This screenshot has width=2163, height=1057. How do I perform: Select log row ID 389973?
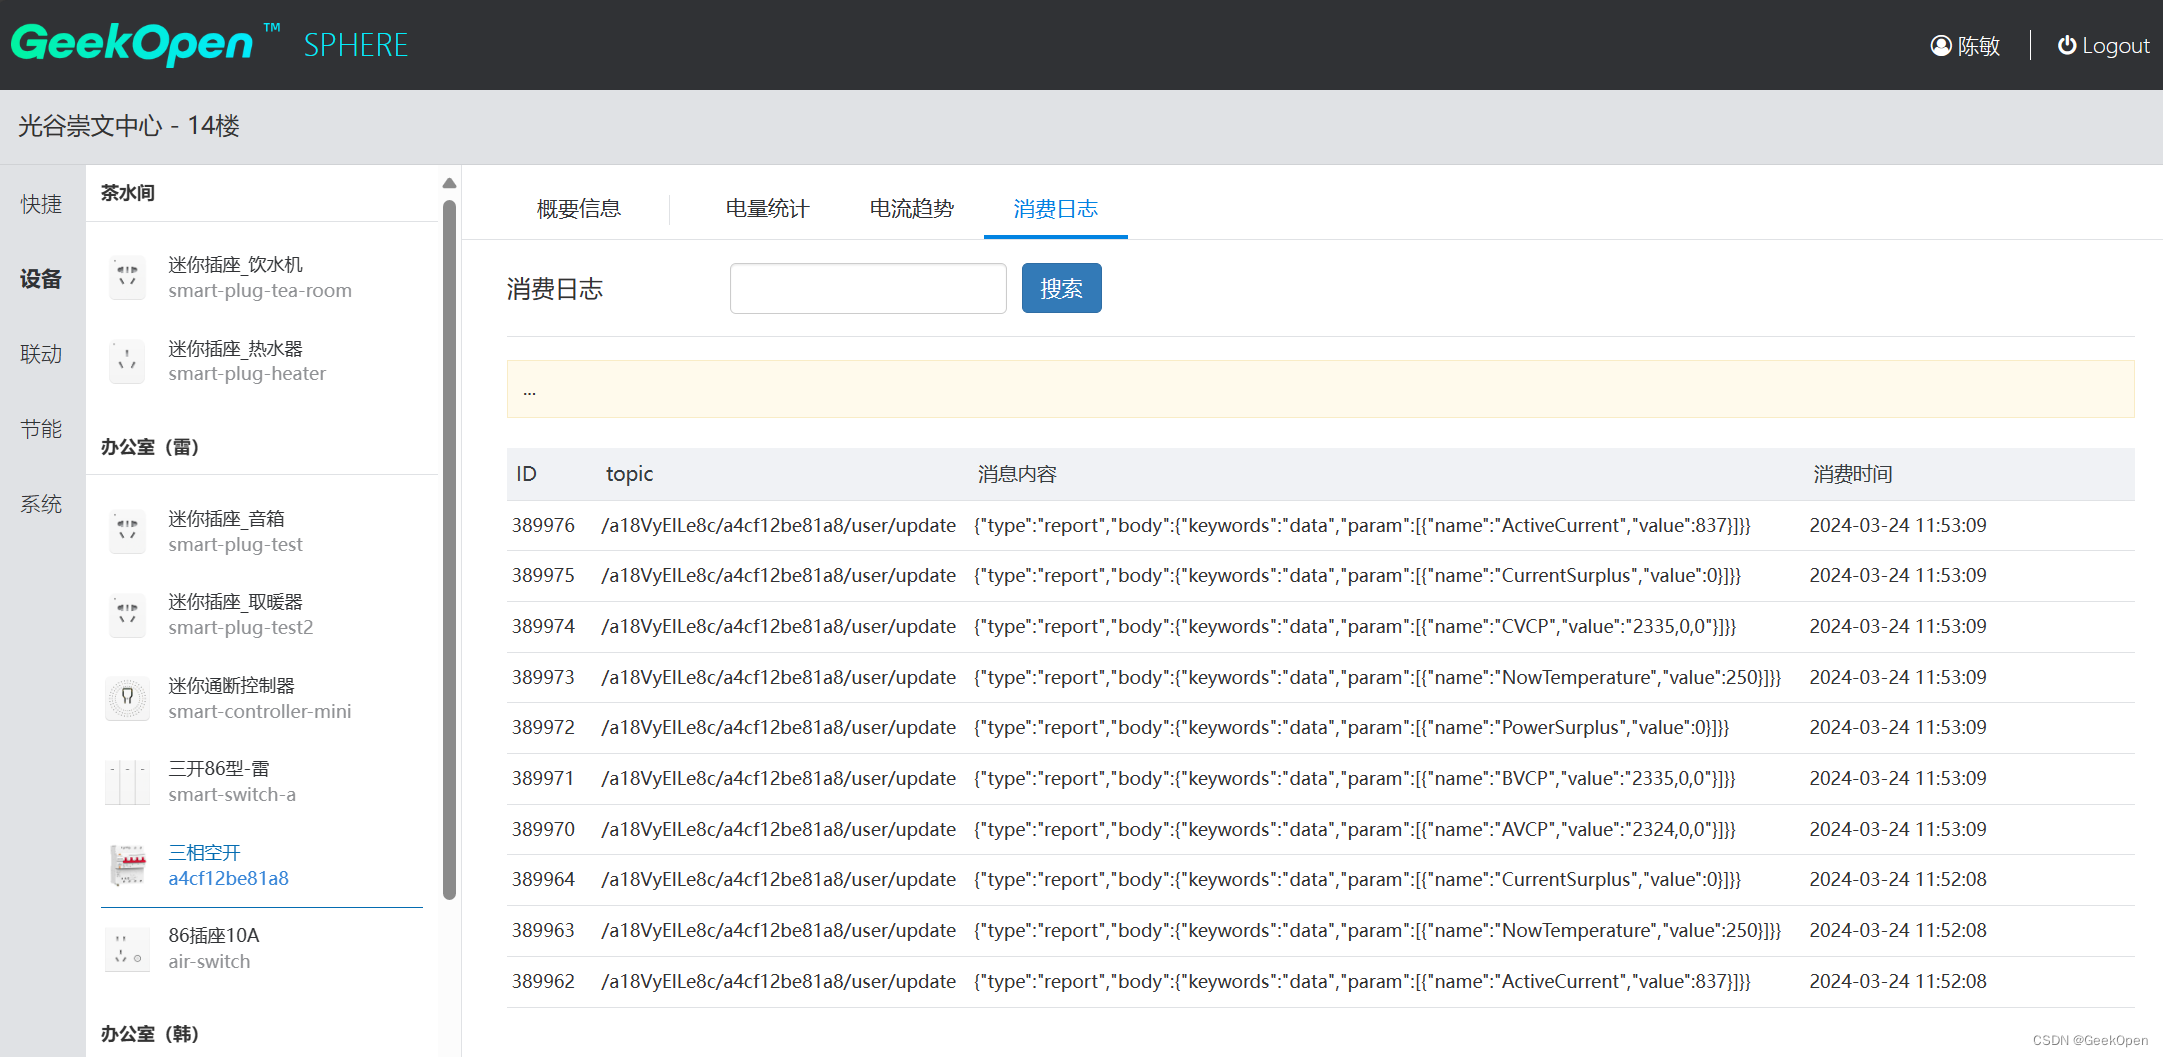1320,678
